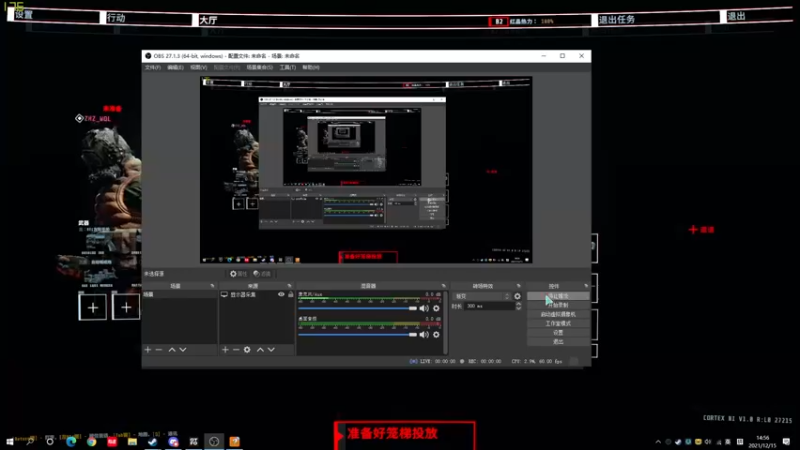Viewport: 800px width, 450px height.
Task: Add a new source with the plus icon
Action: [x=225, y=349]
